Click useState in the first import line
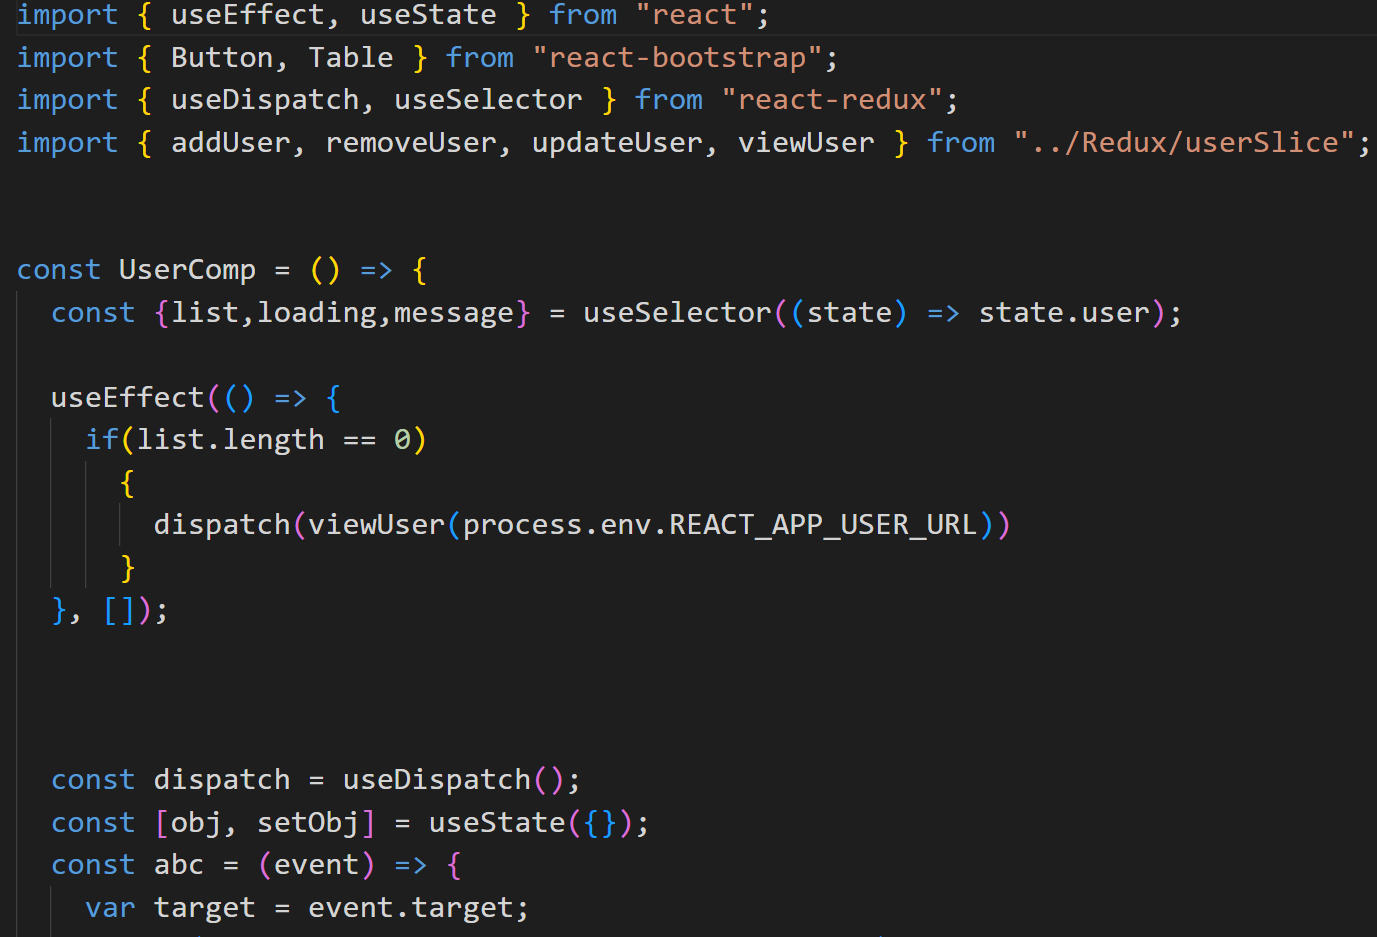Image resolution: width=1377 pixels, height=937 pixels. pyautogui.click(x=428, y=15)
